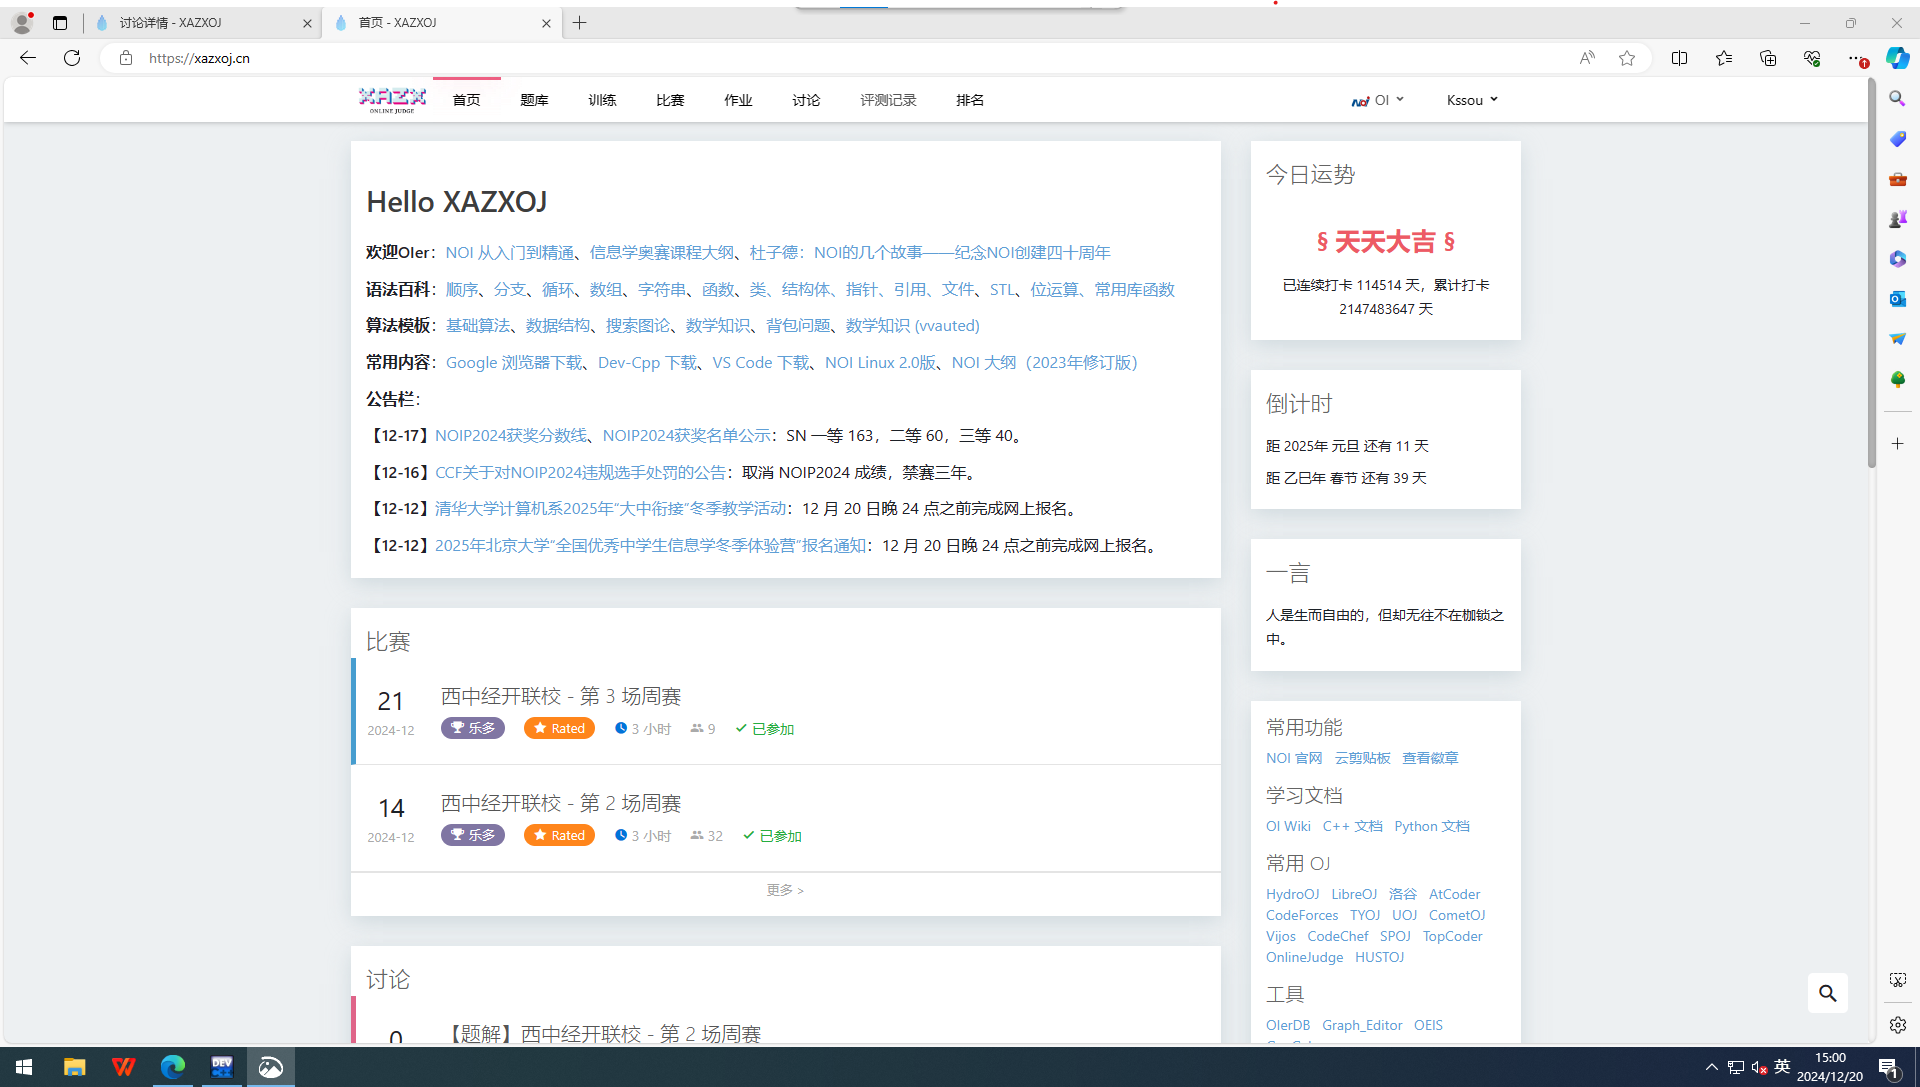Show hidden system tray icons chevron
This screenshot has height=1087, width=1920.
click(x=1711, y=1067)
